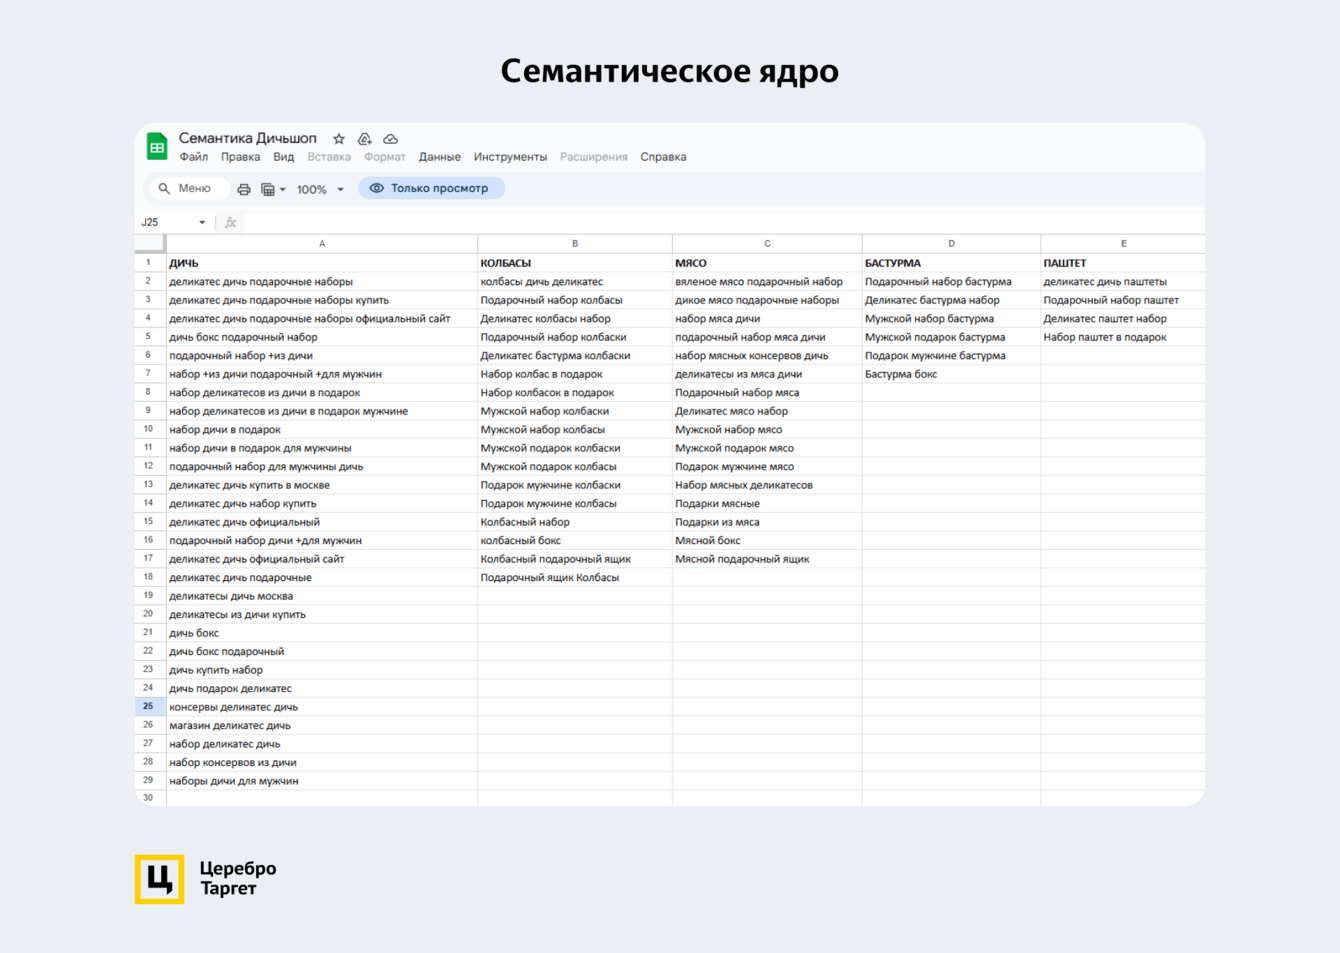Star the Семантика Дичьшоп document
Image resolution: width=1340 pixels, height=953 pixels.
(339, 139)
